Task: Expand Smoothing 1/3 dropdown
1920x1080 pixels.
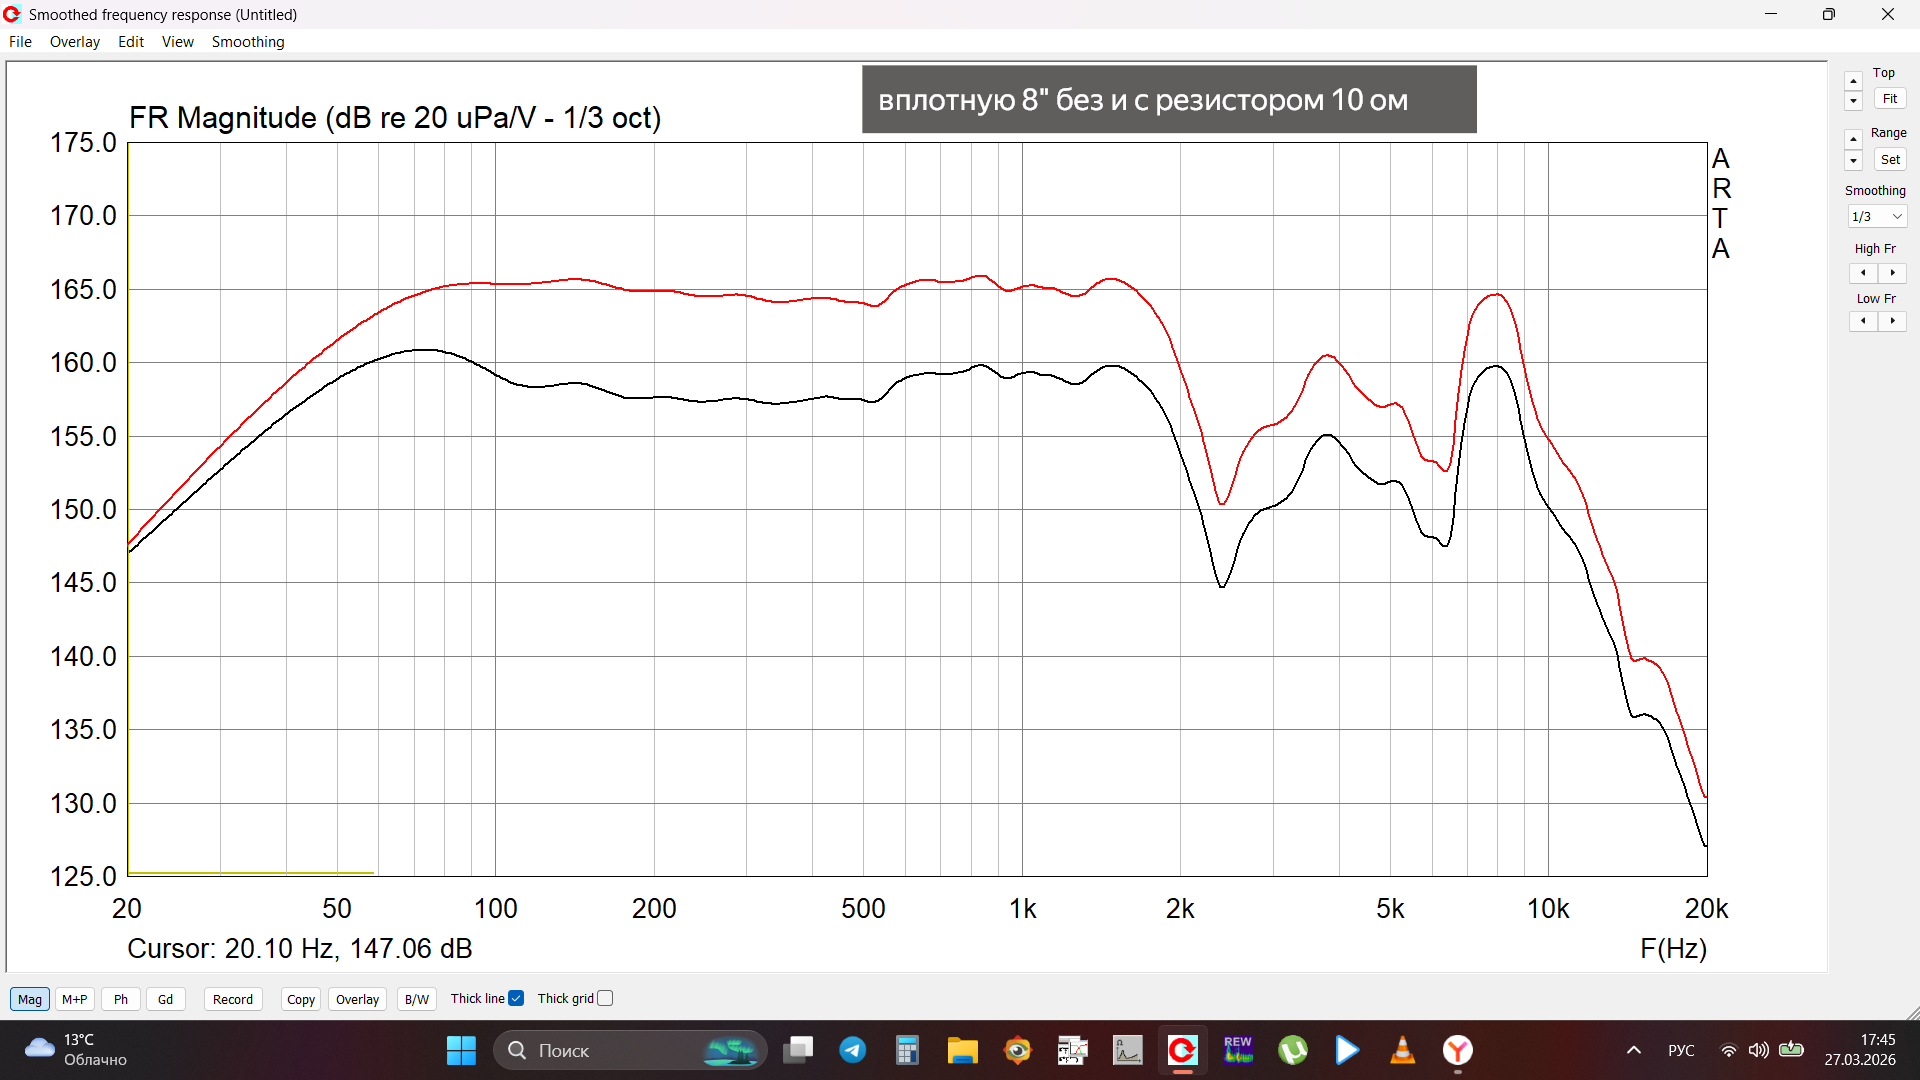Action: coord(1877,217)
